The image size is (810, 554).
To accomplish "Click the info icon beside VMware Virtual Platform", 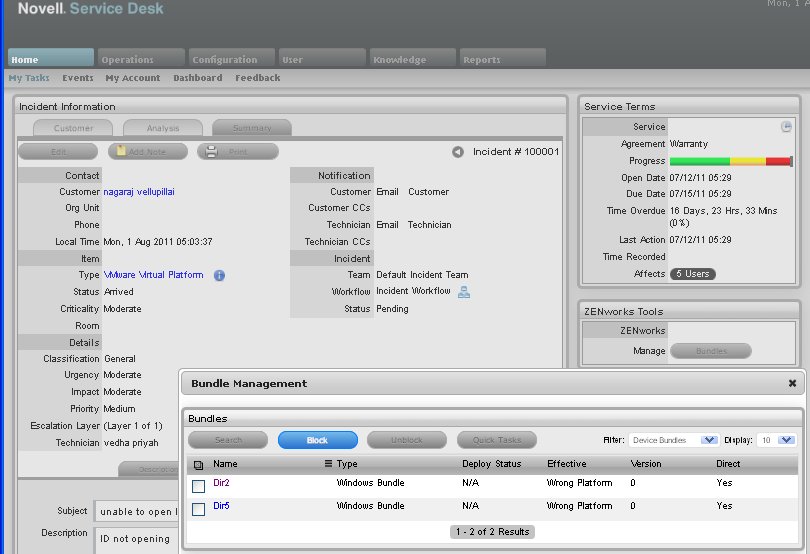I will pyautogui.click(x=219, y=275).
